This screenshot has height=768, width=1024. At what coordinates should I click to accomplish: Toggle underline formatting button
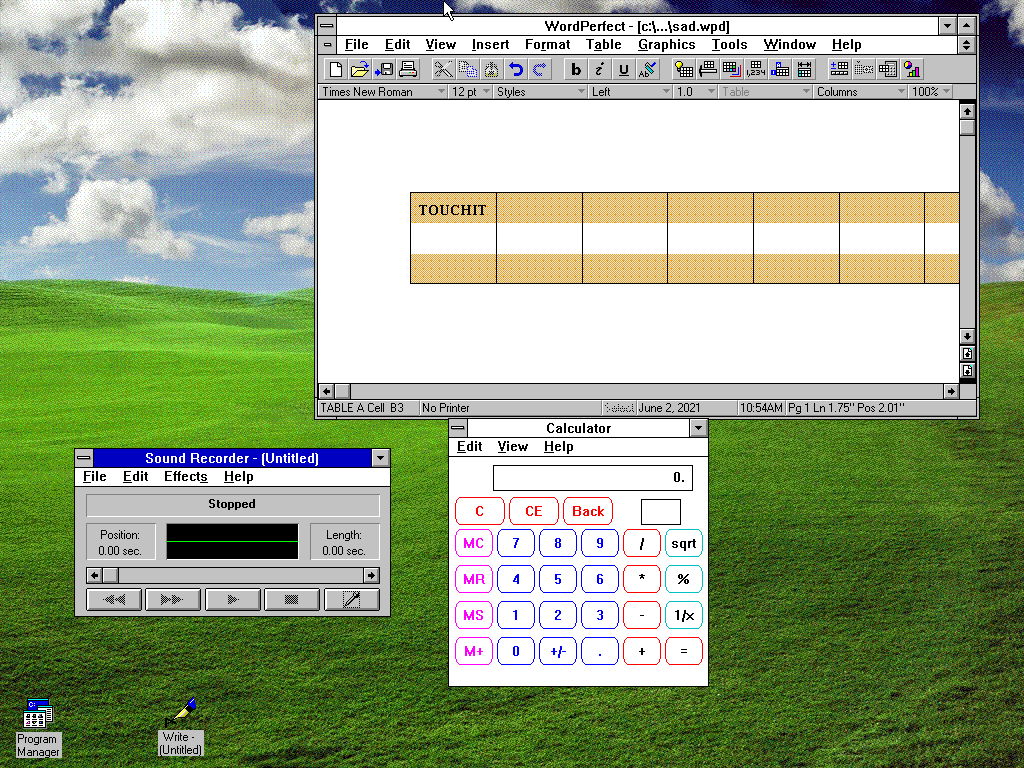(623, 69)
